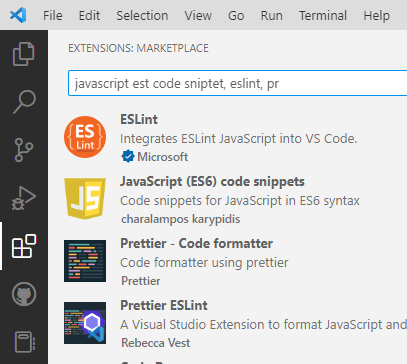Open the Search view magnifier icon
The height and width of the screenshot is (364, 407).
pyautogui.click(x=24, y=102)
